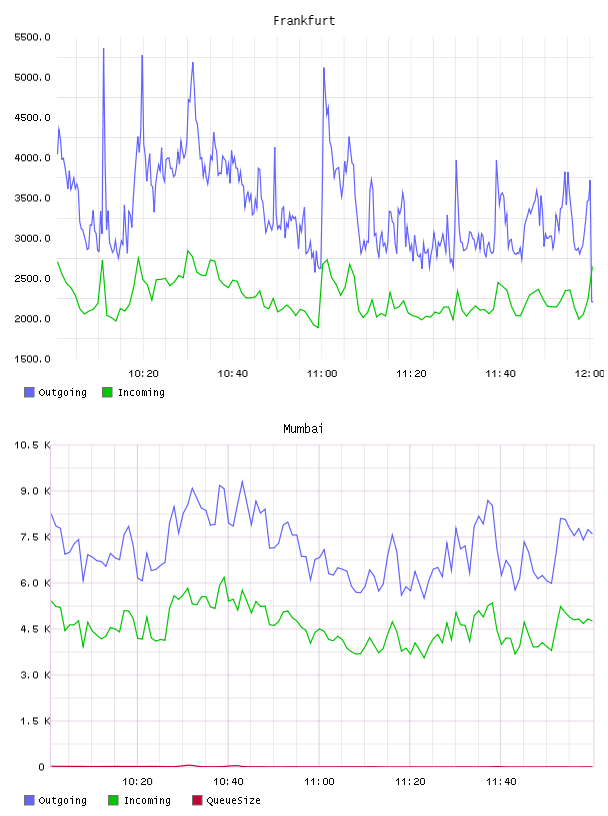Click the Mumbai Incoming peak near 6.0 K before 10:40
This screenshot has width=608, height=816.
tap(224, 578)
